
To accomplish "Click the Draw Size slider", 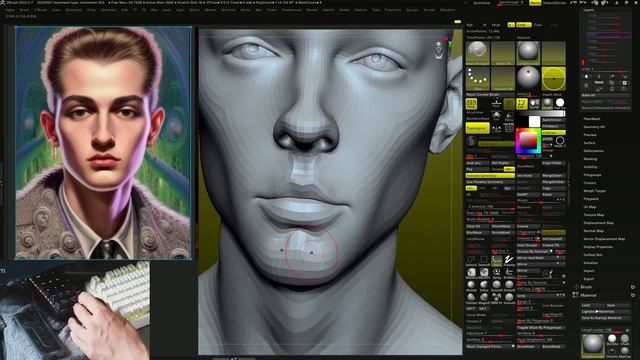I will pyautogui.click(x=490, y=213).
